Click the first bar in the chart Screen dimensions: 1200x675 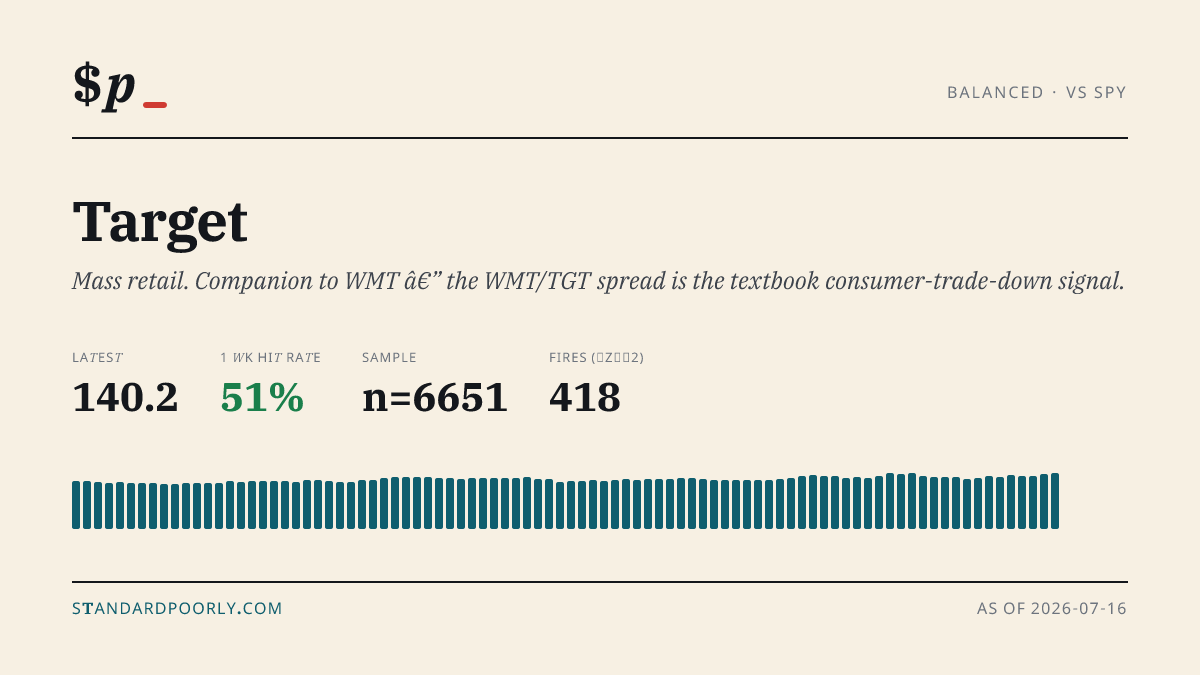[76, 505]
